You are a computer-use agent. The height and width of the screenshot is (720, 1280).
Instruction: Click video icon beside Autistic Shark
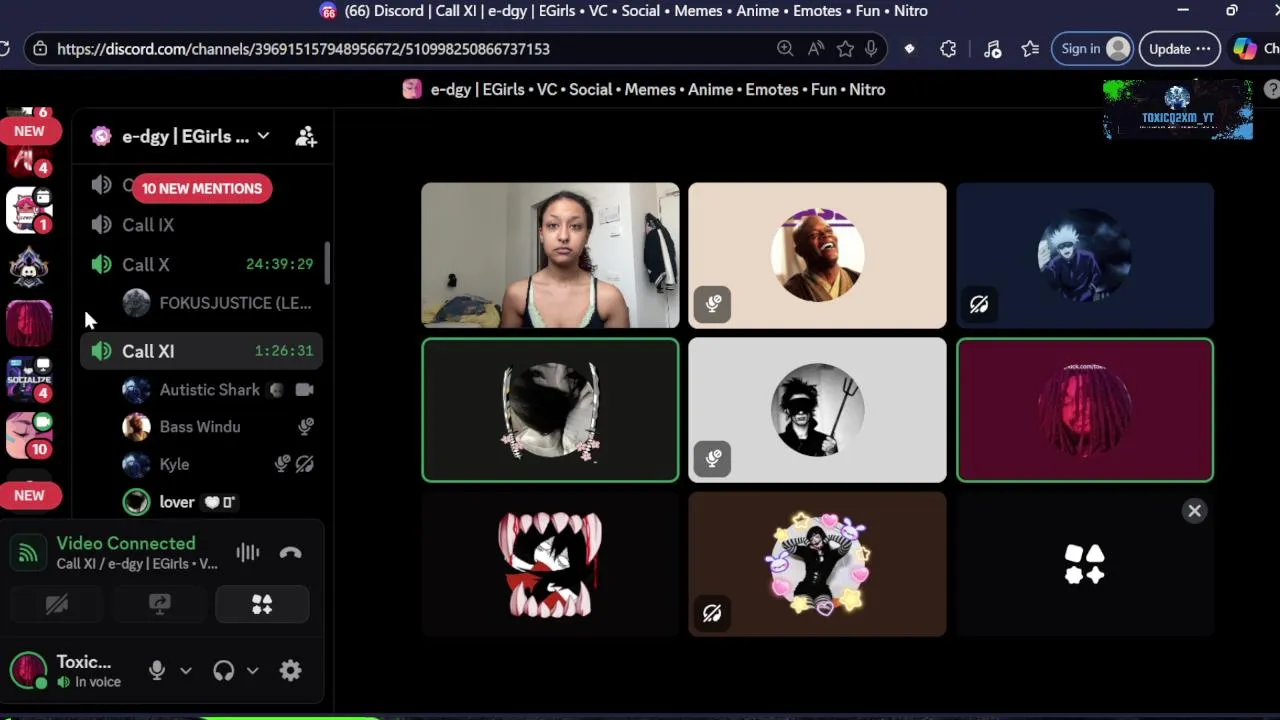pyautogui.click(x=305, y=390)
